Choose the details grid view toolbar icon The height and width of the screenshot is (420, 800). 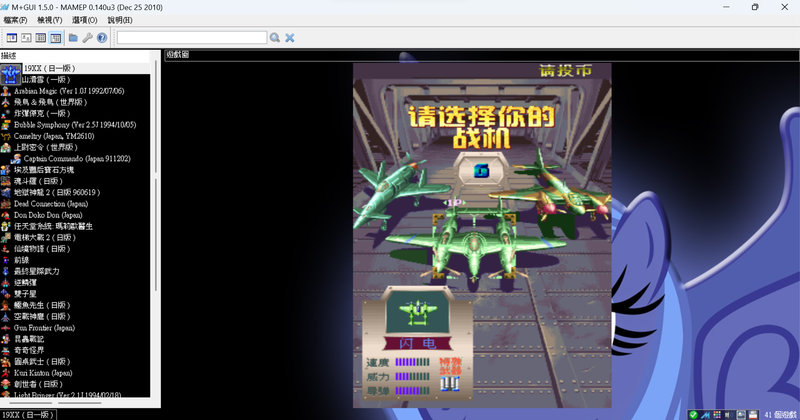pos(41,38)
